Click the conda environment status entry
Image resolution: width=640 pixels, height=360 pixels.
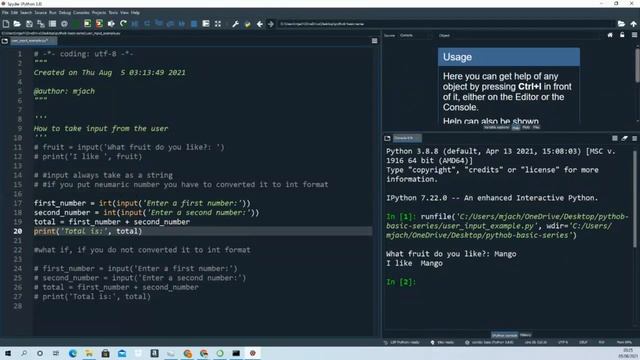pos(489,342)
